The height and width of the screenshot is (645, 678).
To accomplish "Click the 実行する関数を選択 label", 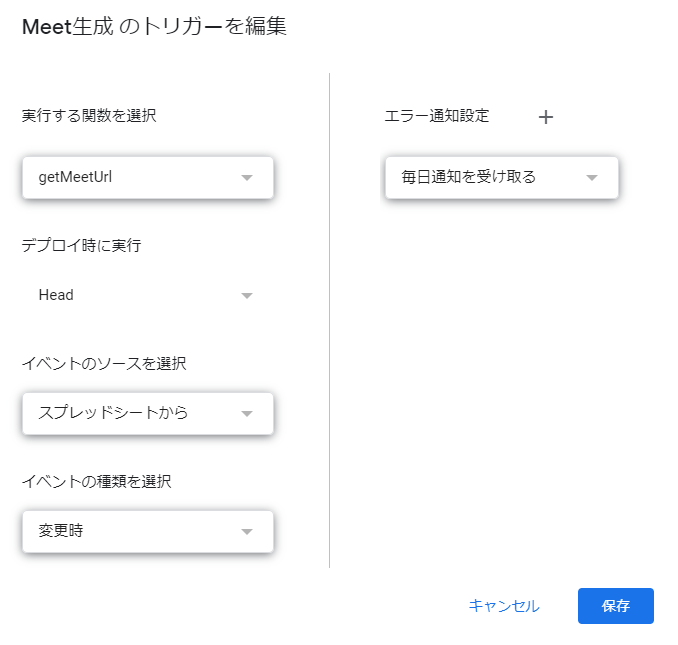I will [89, 116].
